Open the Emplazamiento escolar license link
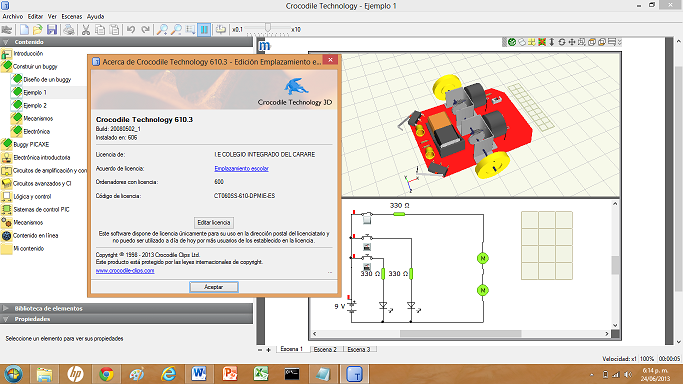683x384 pixels. [x=241, y=168]
